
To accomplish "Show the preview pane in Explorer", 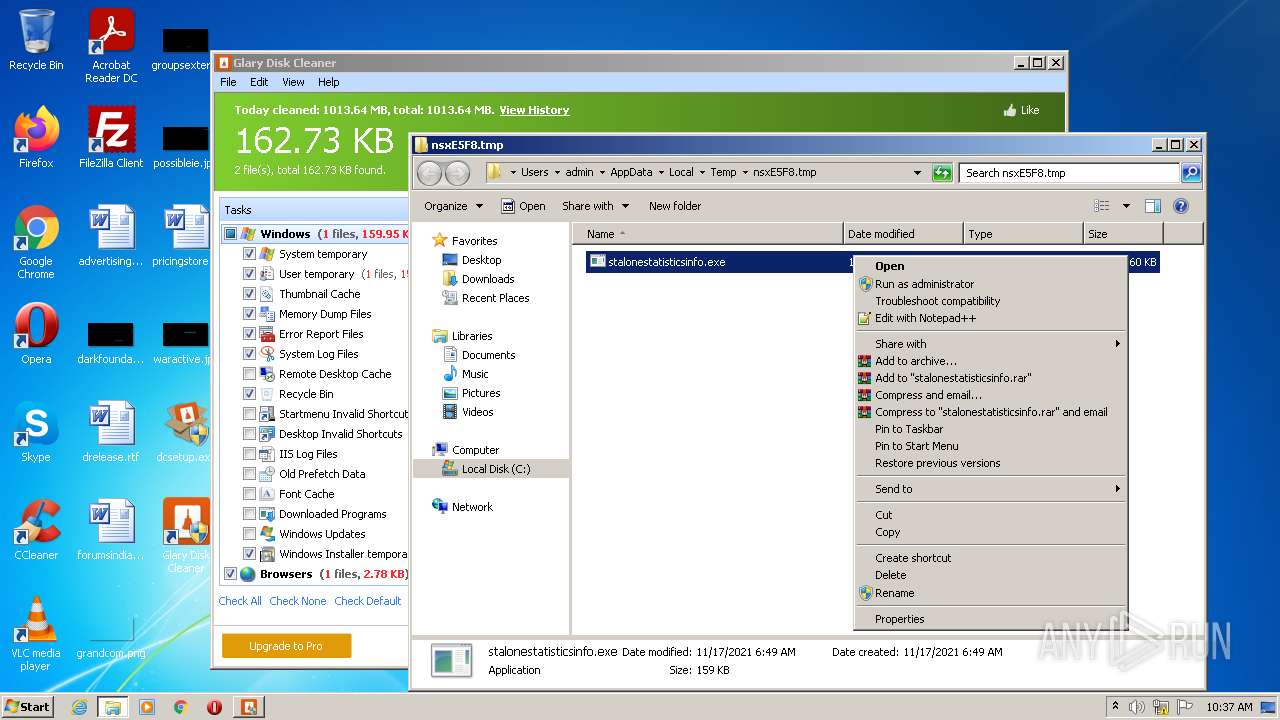I will (1152, 206).
